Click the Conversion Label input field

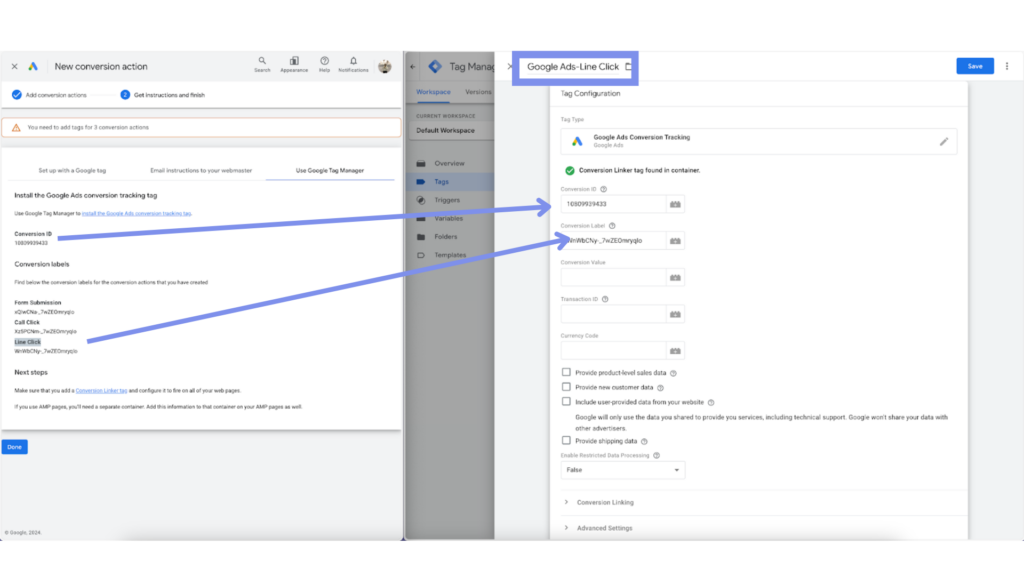(613, 241)
